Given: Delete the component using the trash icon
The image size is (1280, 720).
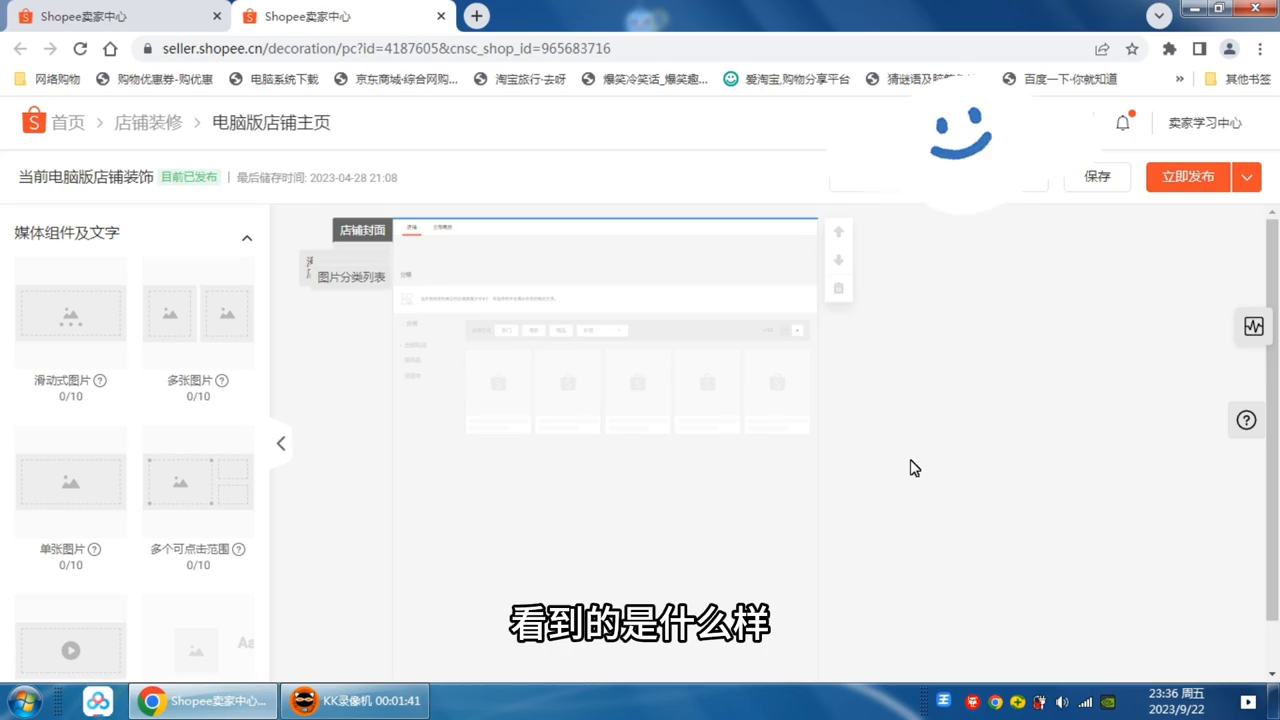Looking at the screenshot, I should (838, 288).
